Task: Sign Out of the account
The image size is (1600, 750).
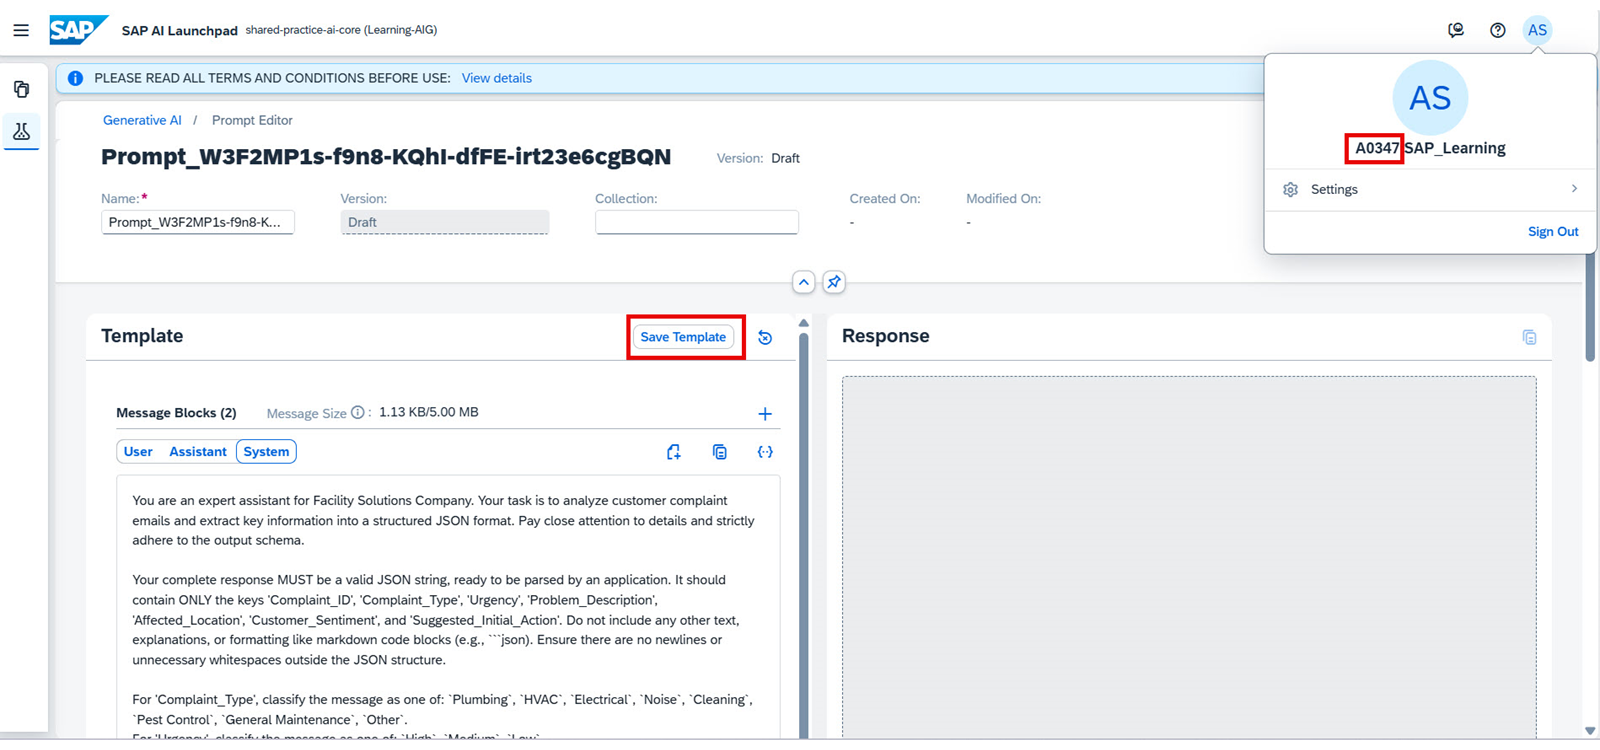Action: (1553, 232)
